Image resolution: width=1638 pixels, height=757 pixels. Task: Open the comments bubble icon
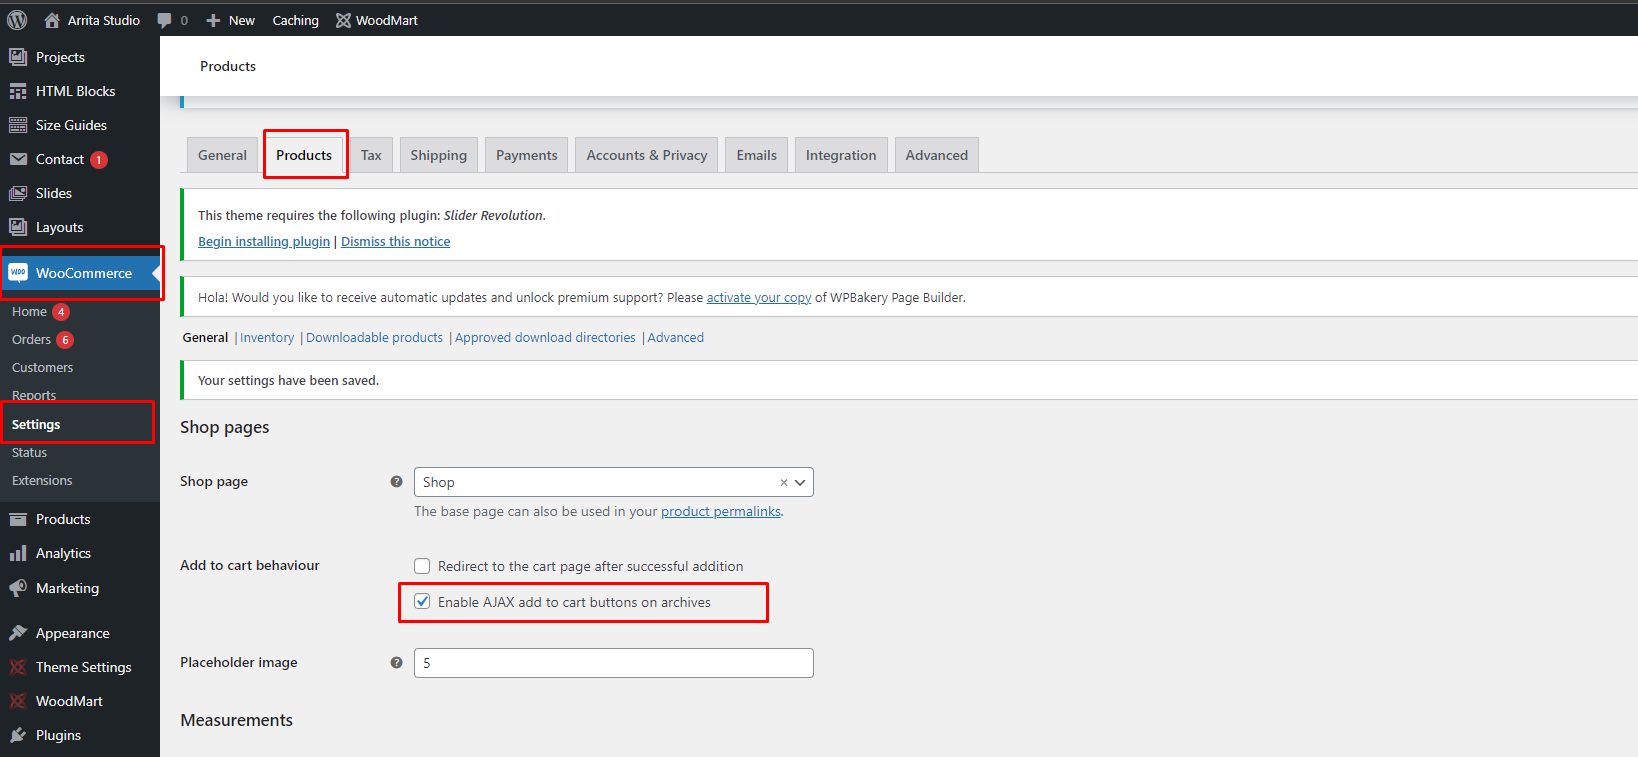(x=165, y=20)
